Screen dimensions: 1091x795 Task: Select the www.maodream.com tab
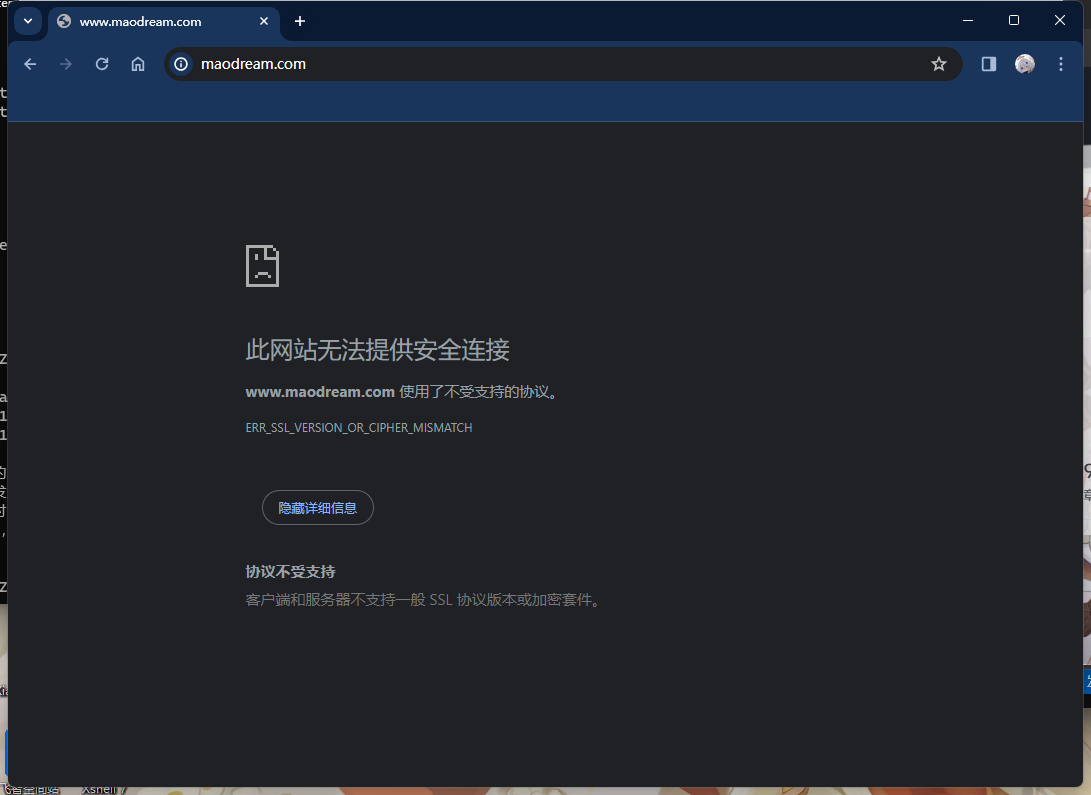coord(164,22)
